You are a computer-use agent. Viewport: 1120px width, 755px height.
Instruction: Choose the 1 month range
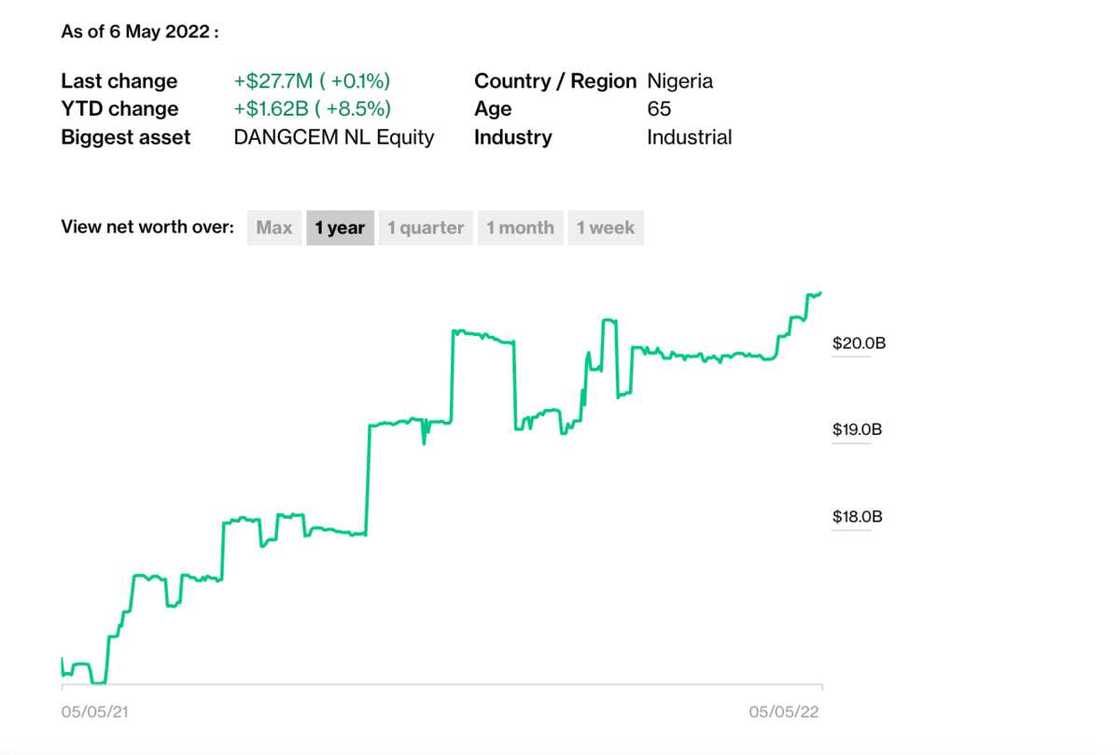tap(520, 228)
